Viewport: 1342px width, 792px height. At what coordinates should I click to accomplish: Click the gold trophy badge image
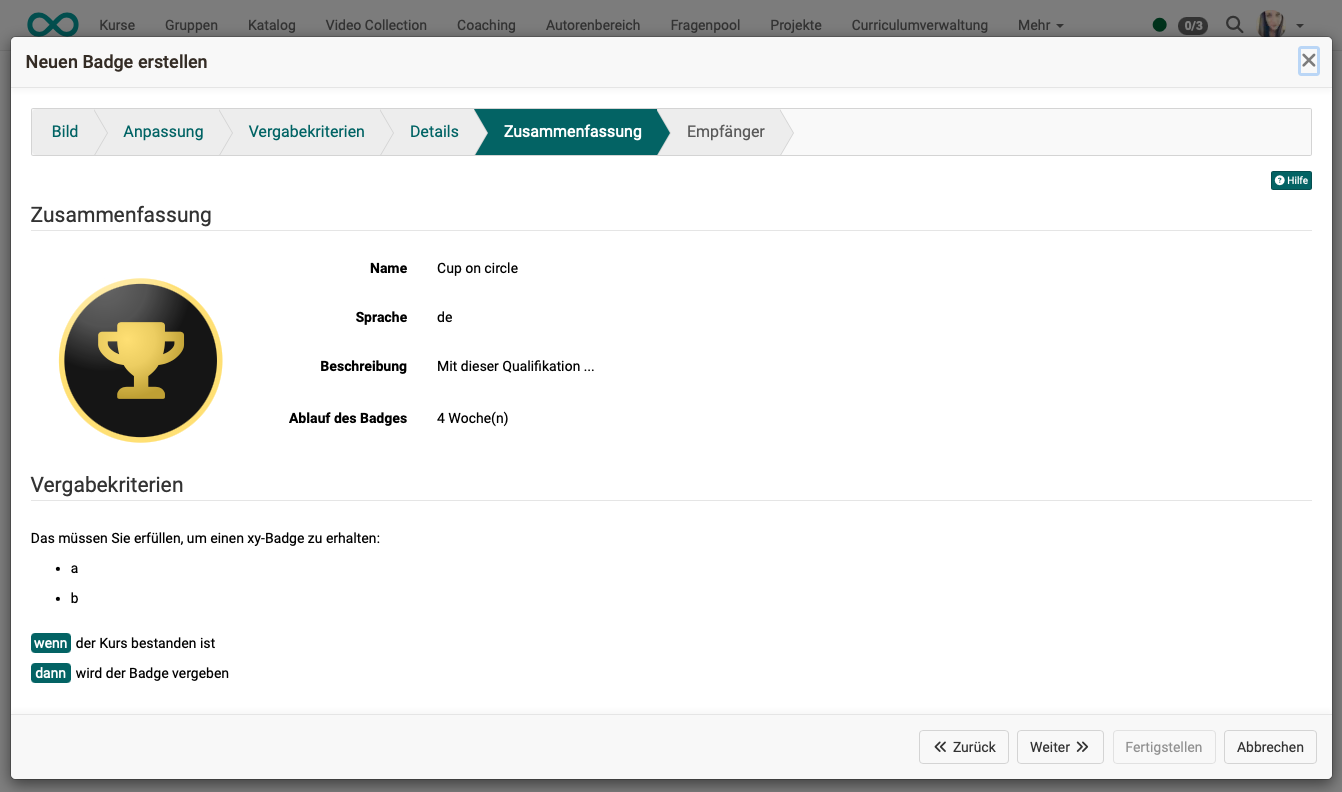(141, 360)
